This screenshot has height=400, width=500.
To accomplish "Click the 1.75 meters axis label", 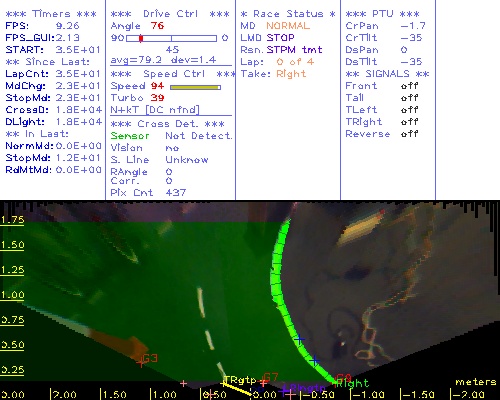I will [12, 220].
